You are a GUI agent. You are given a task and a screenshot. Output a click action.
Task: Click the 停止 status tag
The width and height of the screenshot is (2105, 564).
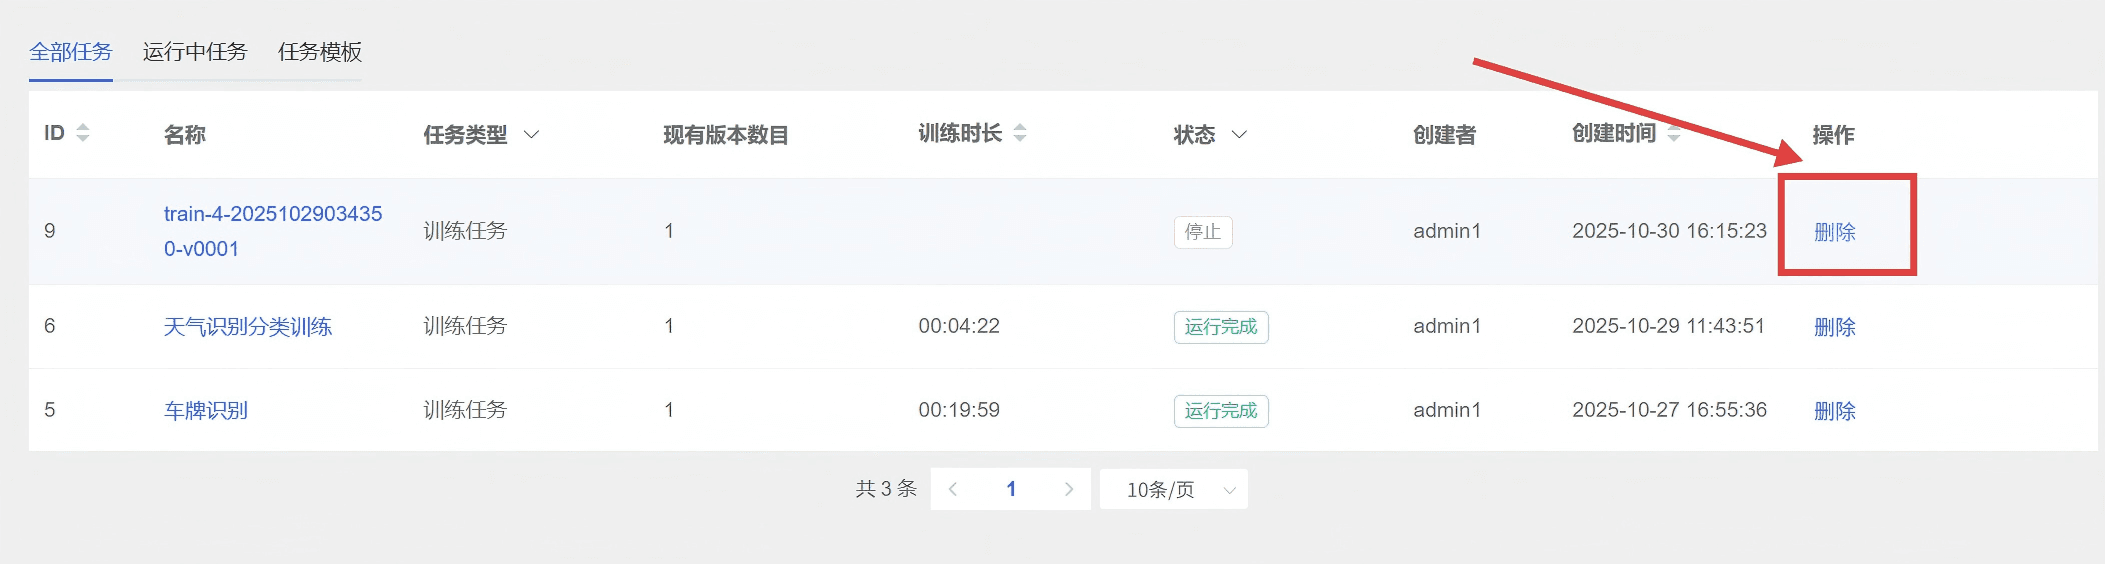(x=1202, y=232)
